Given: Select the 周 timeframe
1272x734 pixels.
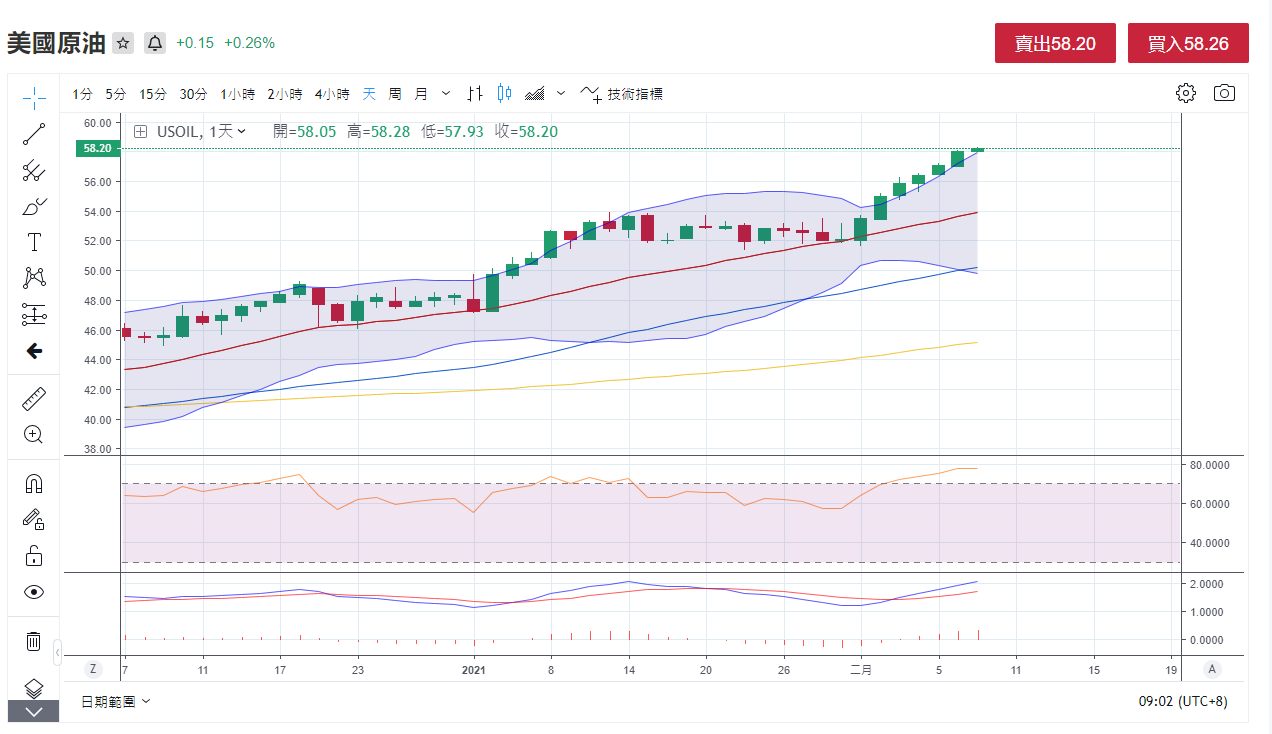Looking at the screenshot, I should click(x=395, y=94).
